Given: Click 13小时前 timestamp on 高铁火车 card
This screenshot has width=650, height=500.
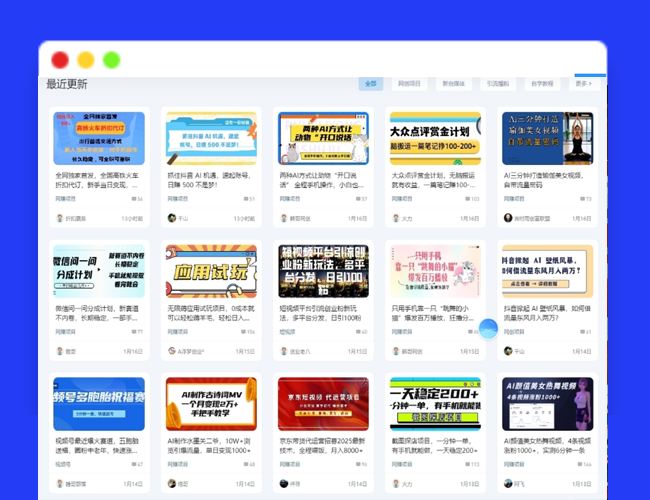Looking at the screenshot, I should (x=132, y=218).
